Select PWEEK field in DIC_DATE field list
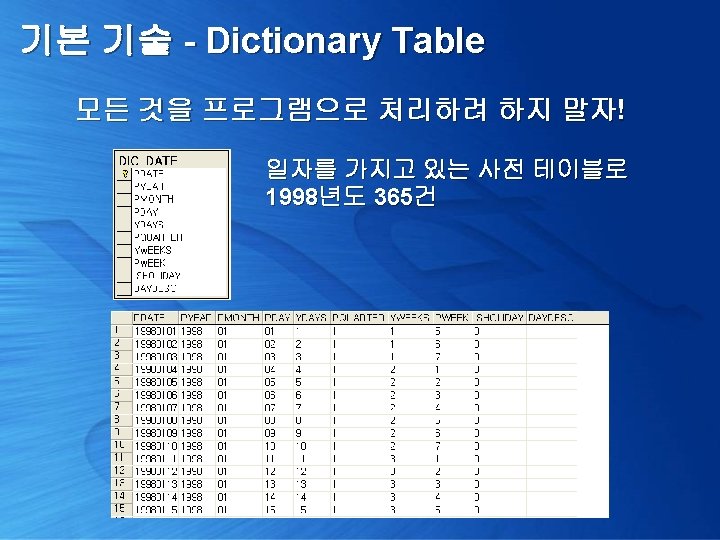 coord(150,263)
